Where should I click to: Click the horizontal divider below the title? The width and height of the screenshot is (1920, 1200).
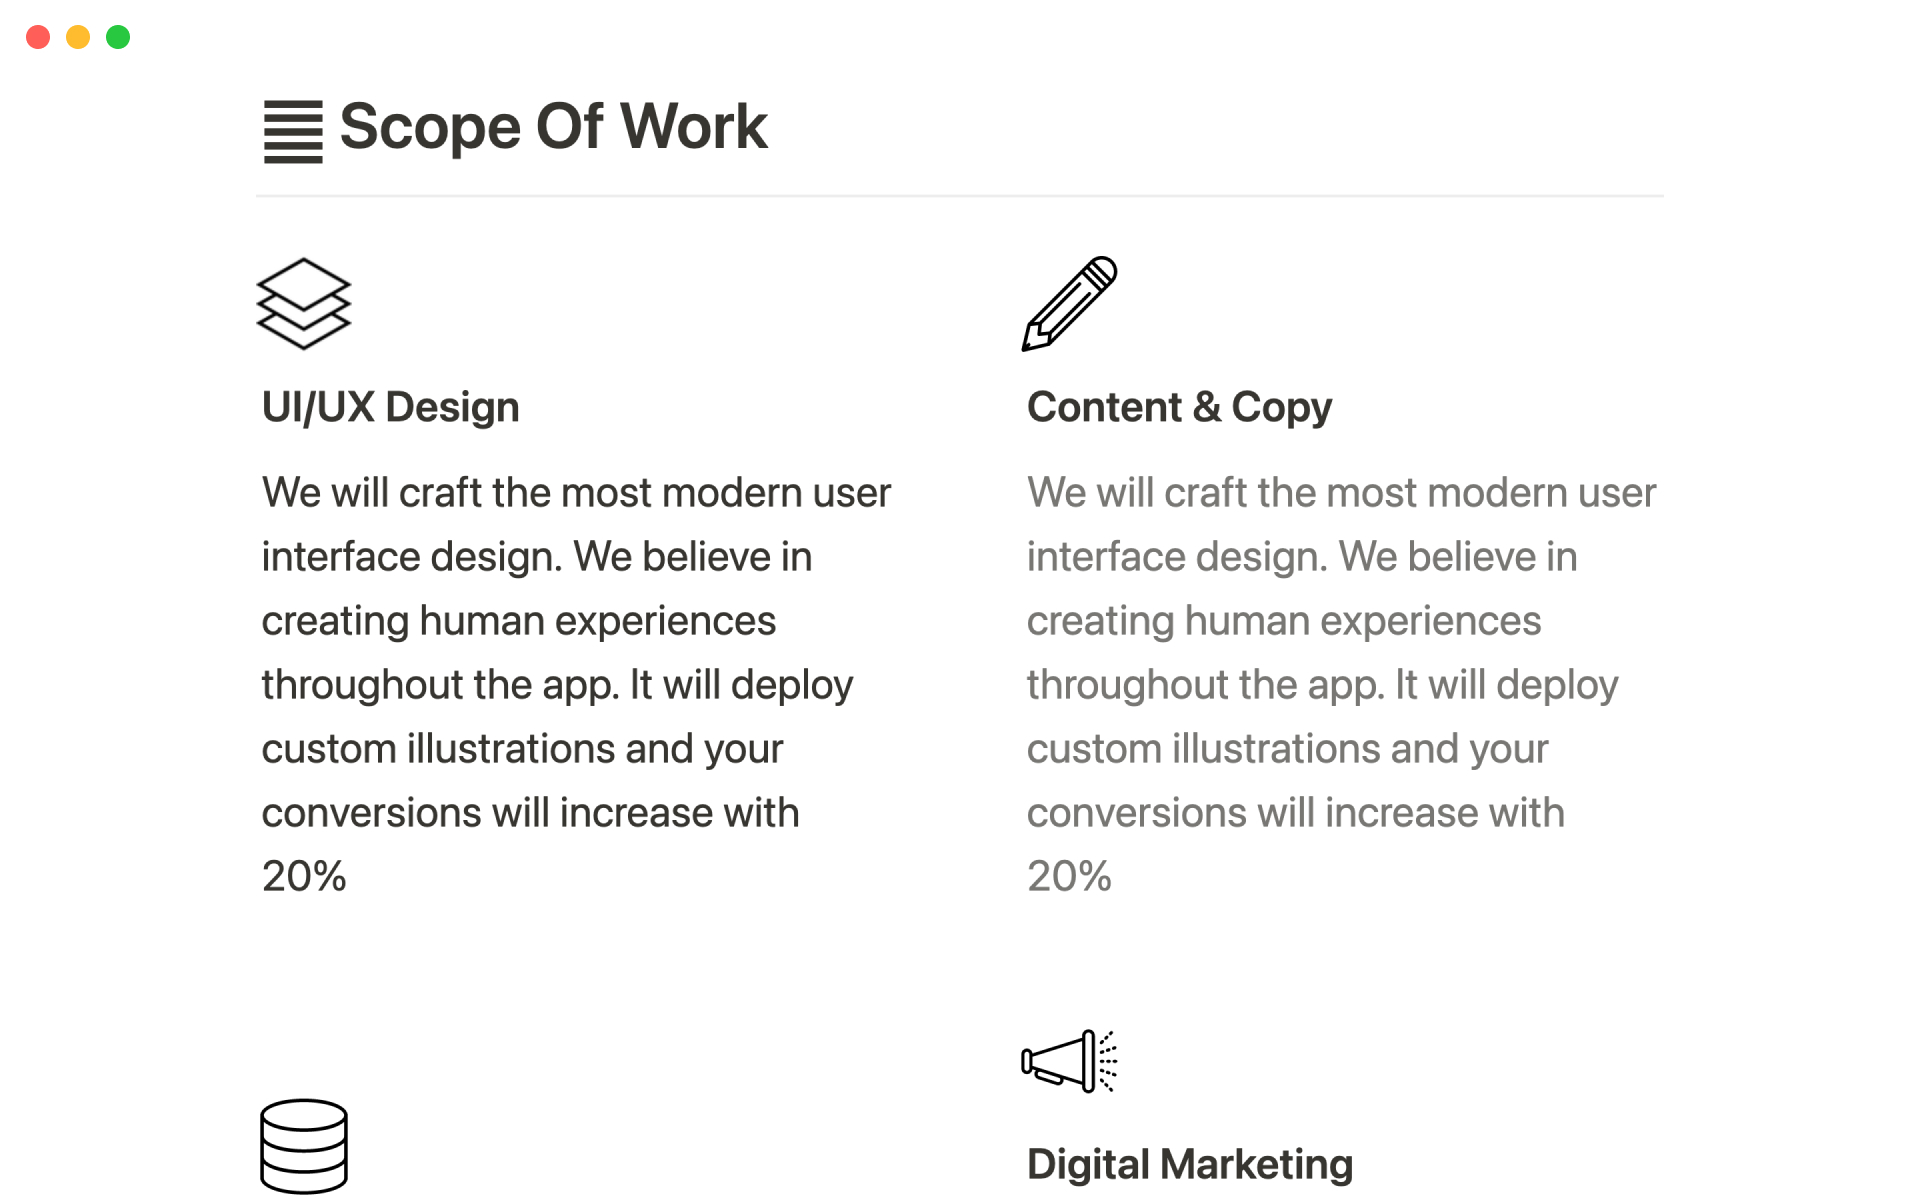coord(960,196)
